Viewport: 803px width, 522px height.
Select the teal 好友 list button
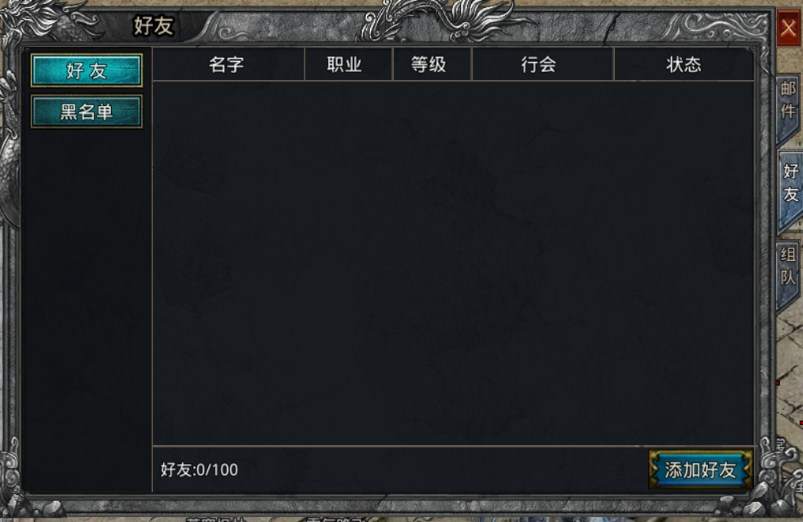[87, 70]
